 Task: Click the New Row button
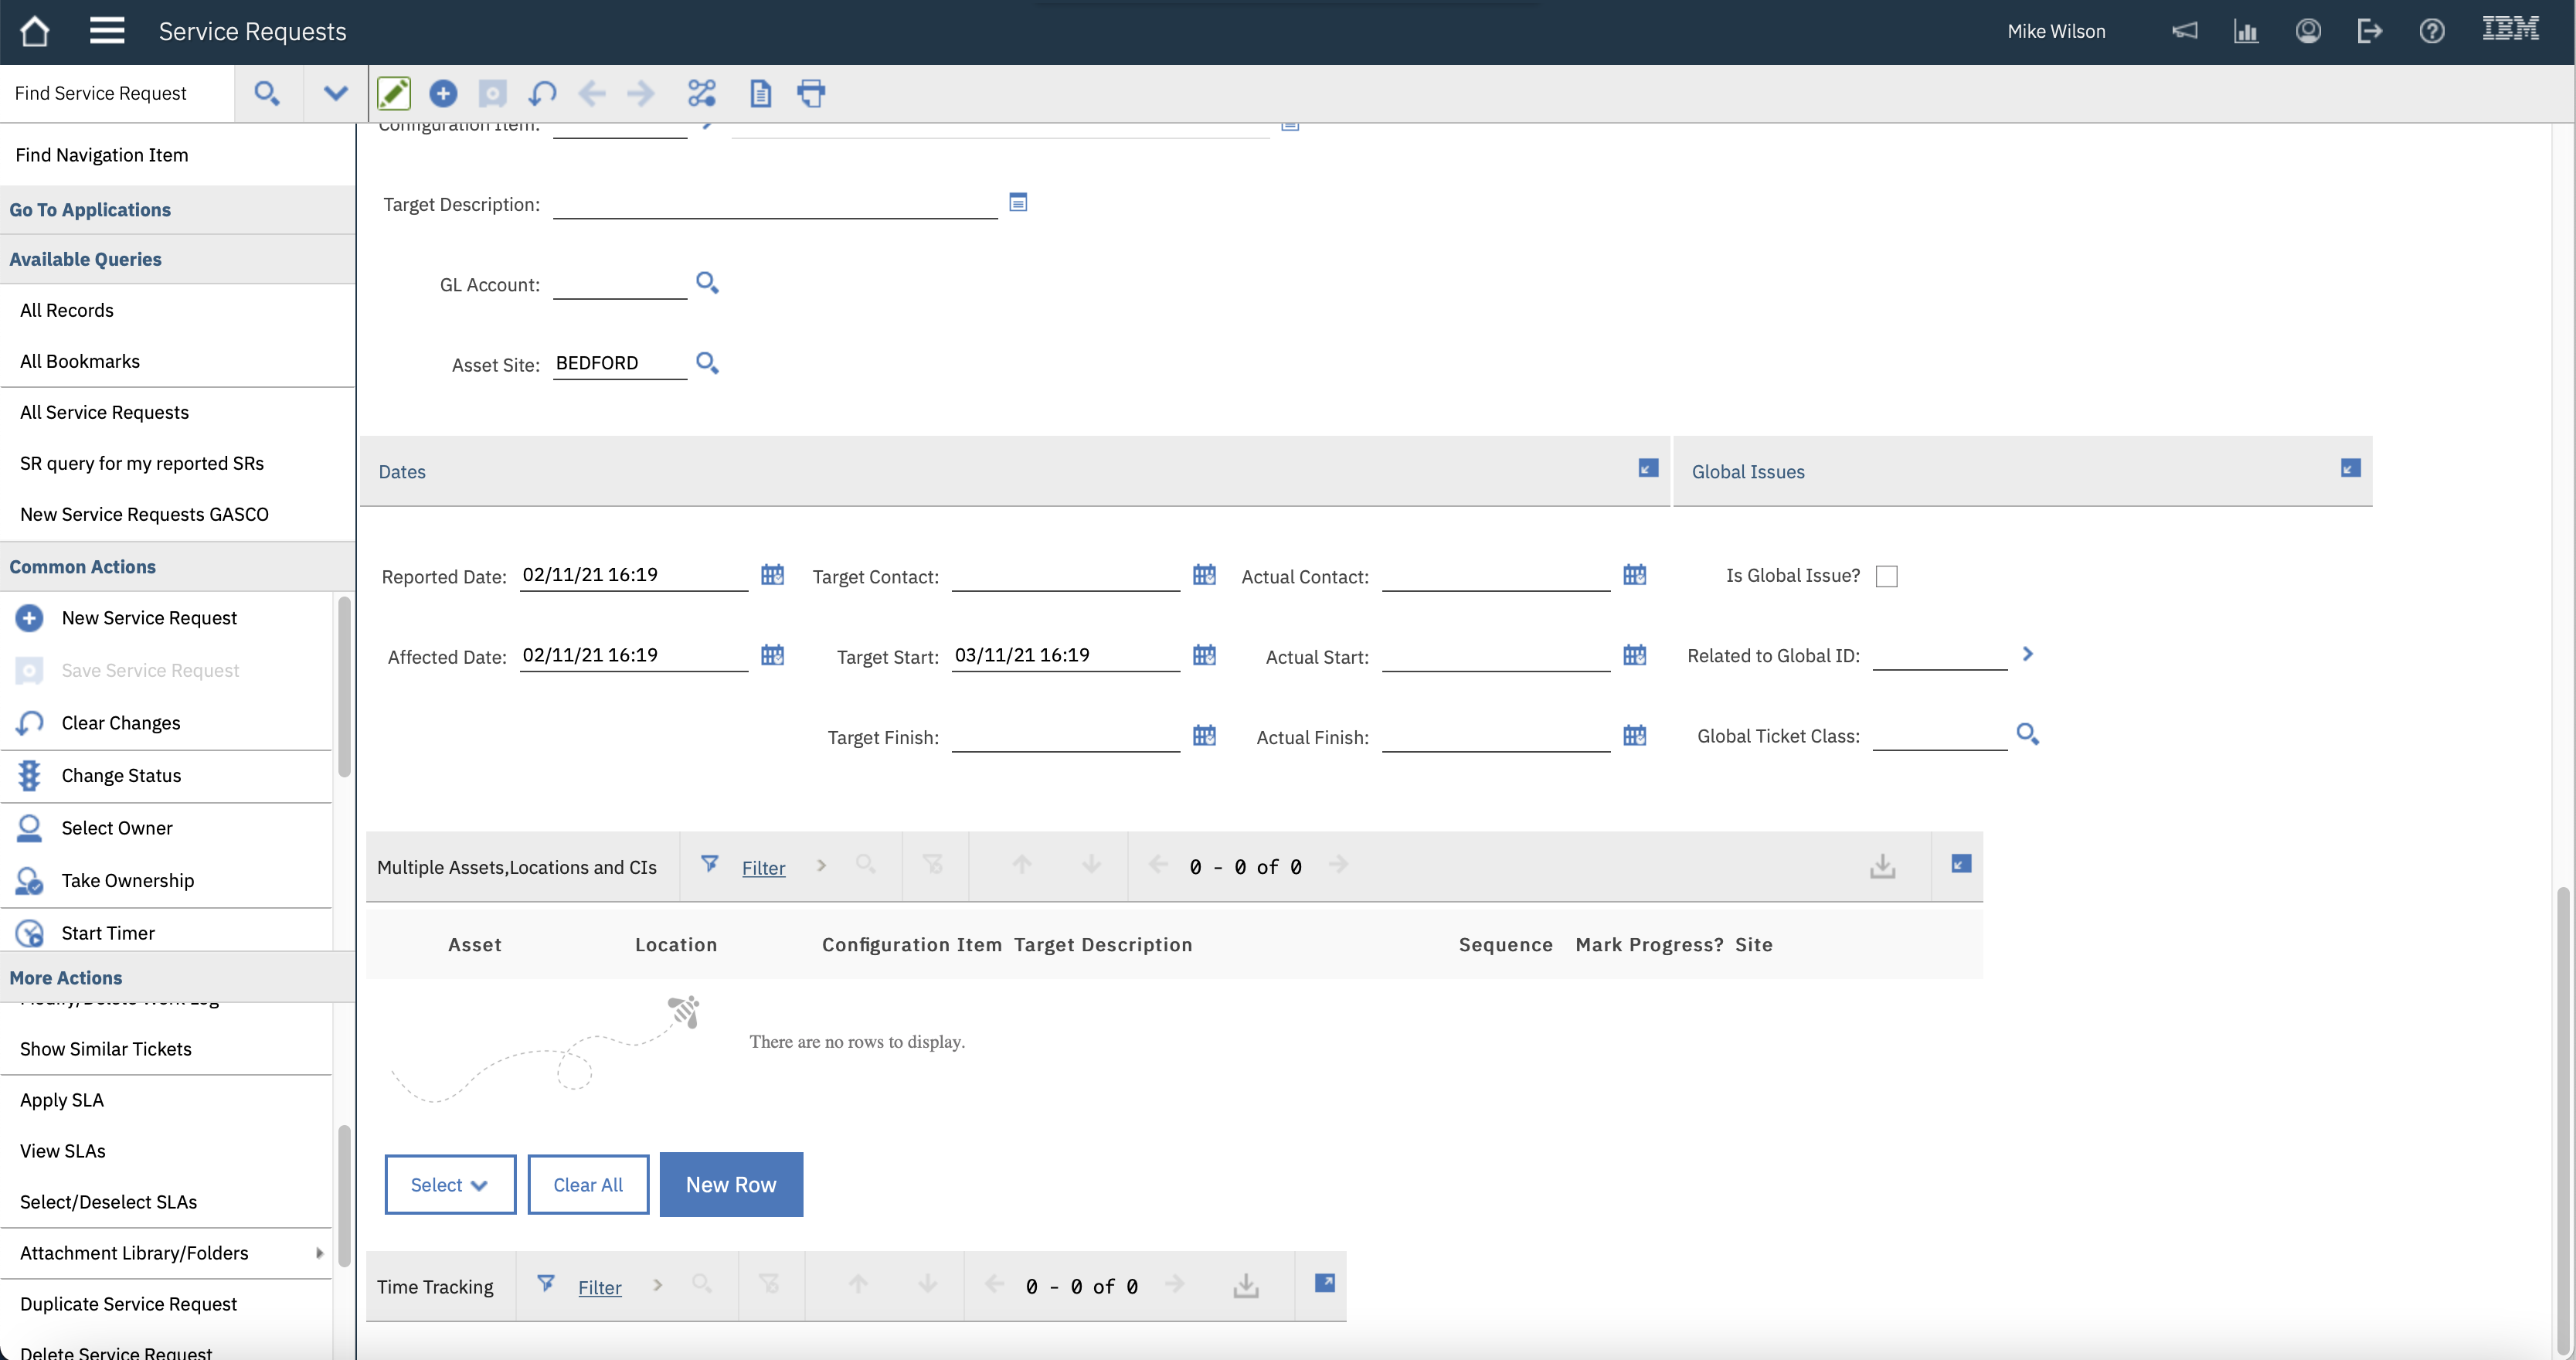click(x=731, y=1185)
